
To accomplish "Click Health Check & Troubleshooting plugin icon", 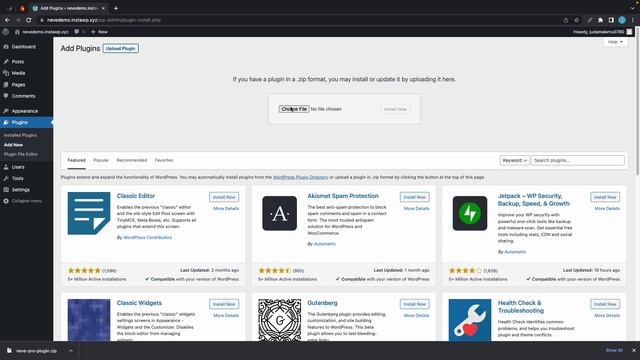I will point(470,320).
